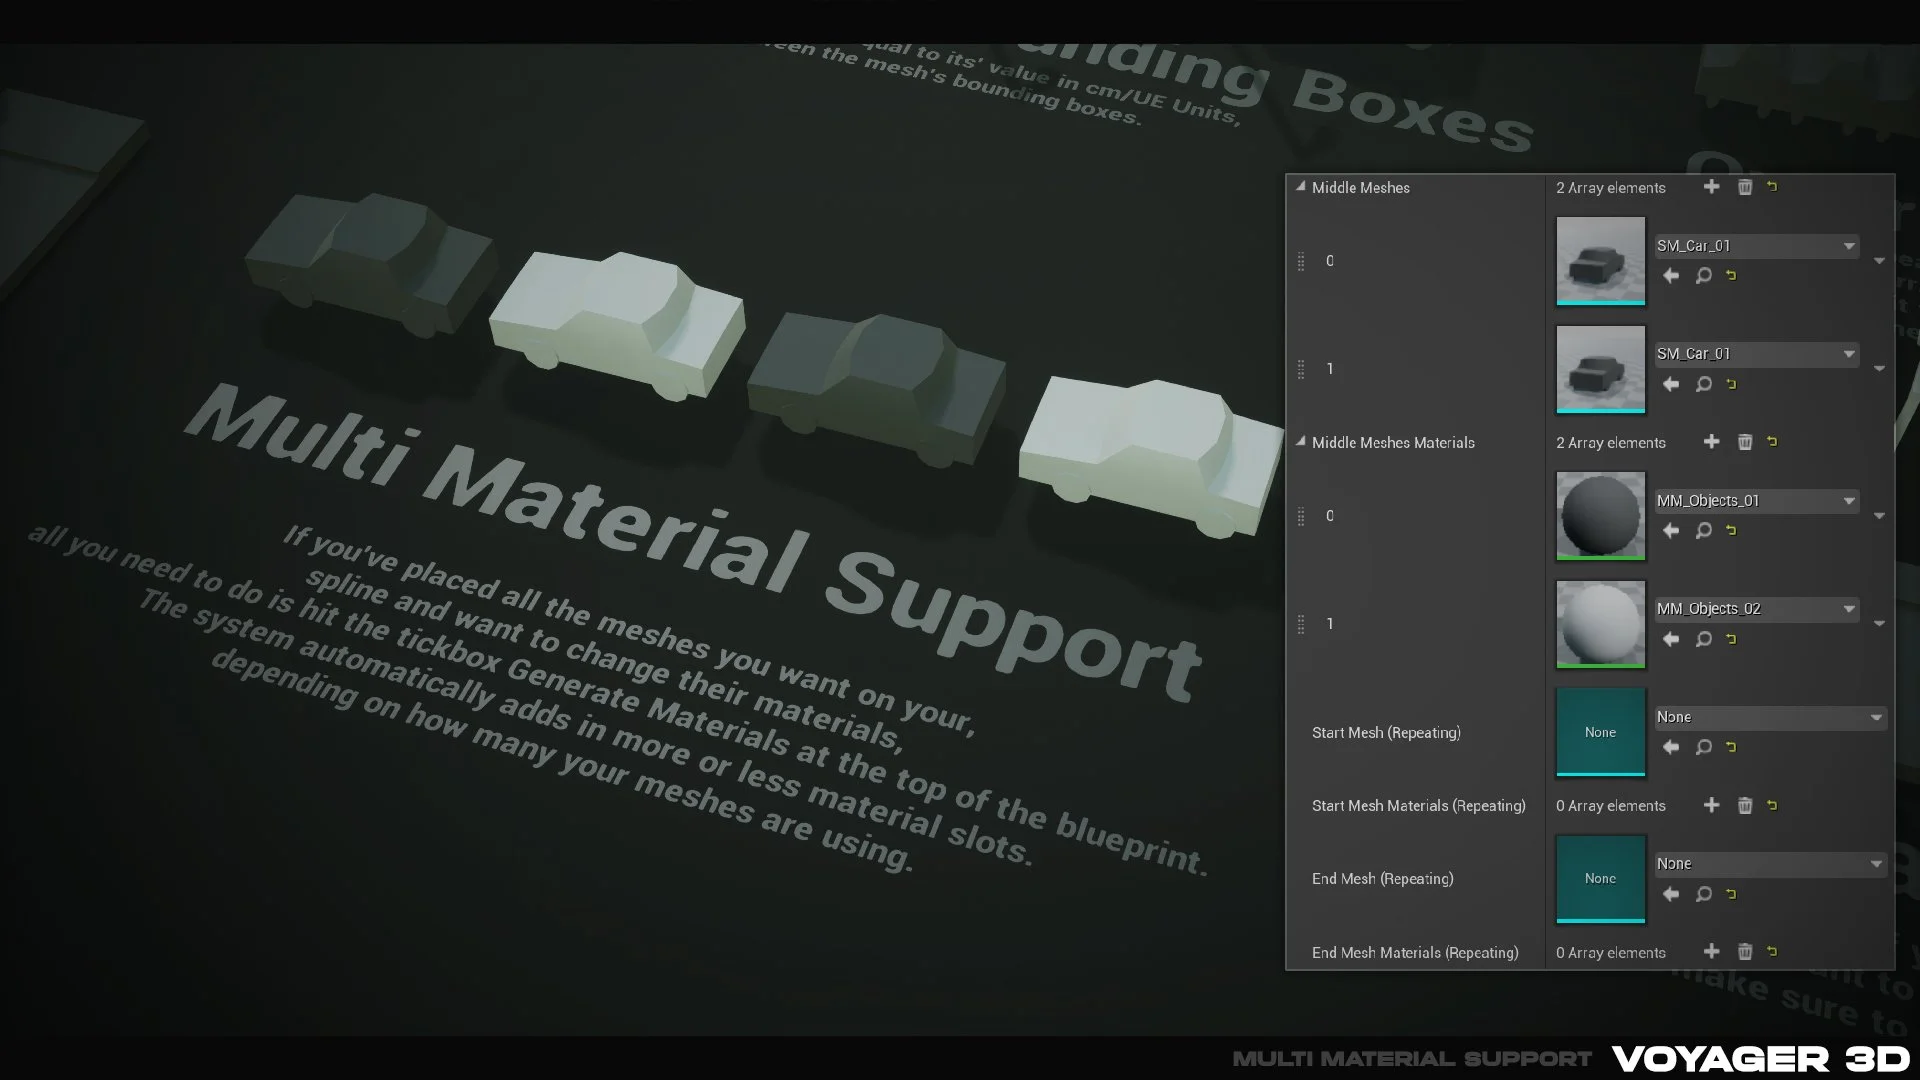Browse to Start Mesh asset with magnifier
Viewport: 1920px width, 1080px height.
1703,747
